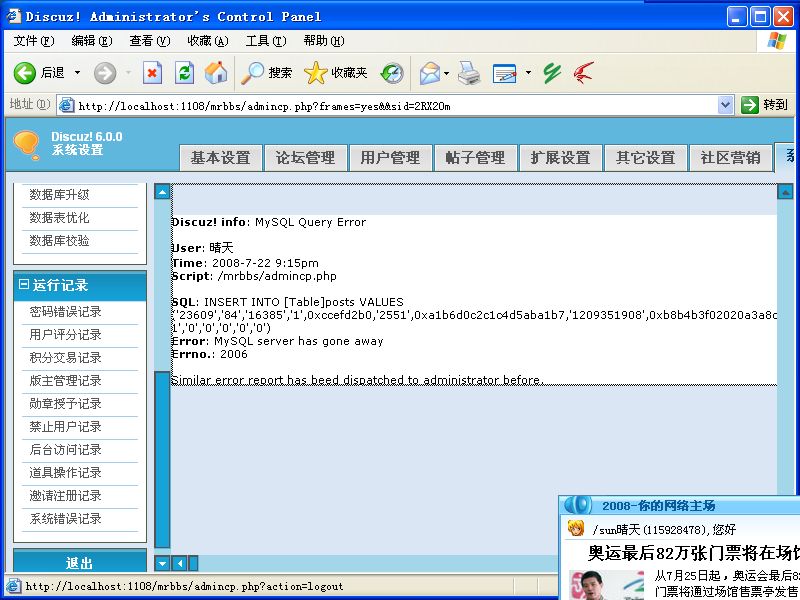This screenshot has width=800, height=600.
Task: Switch to the 其它设置 tab
Action: coord(646,158)
